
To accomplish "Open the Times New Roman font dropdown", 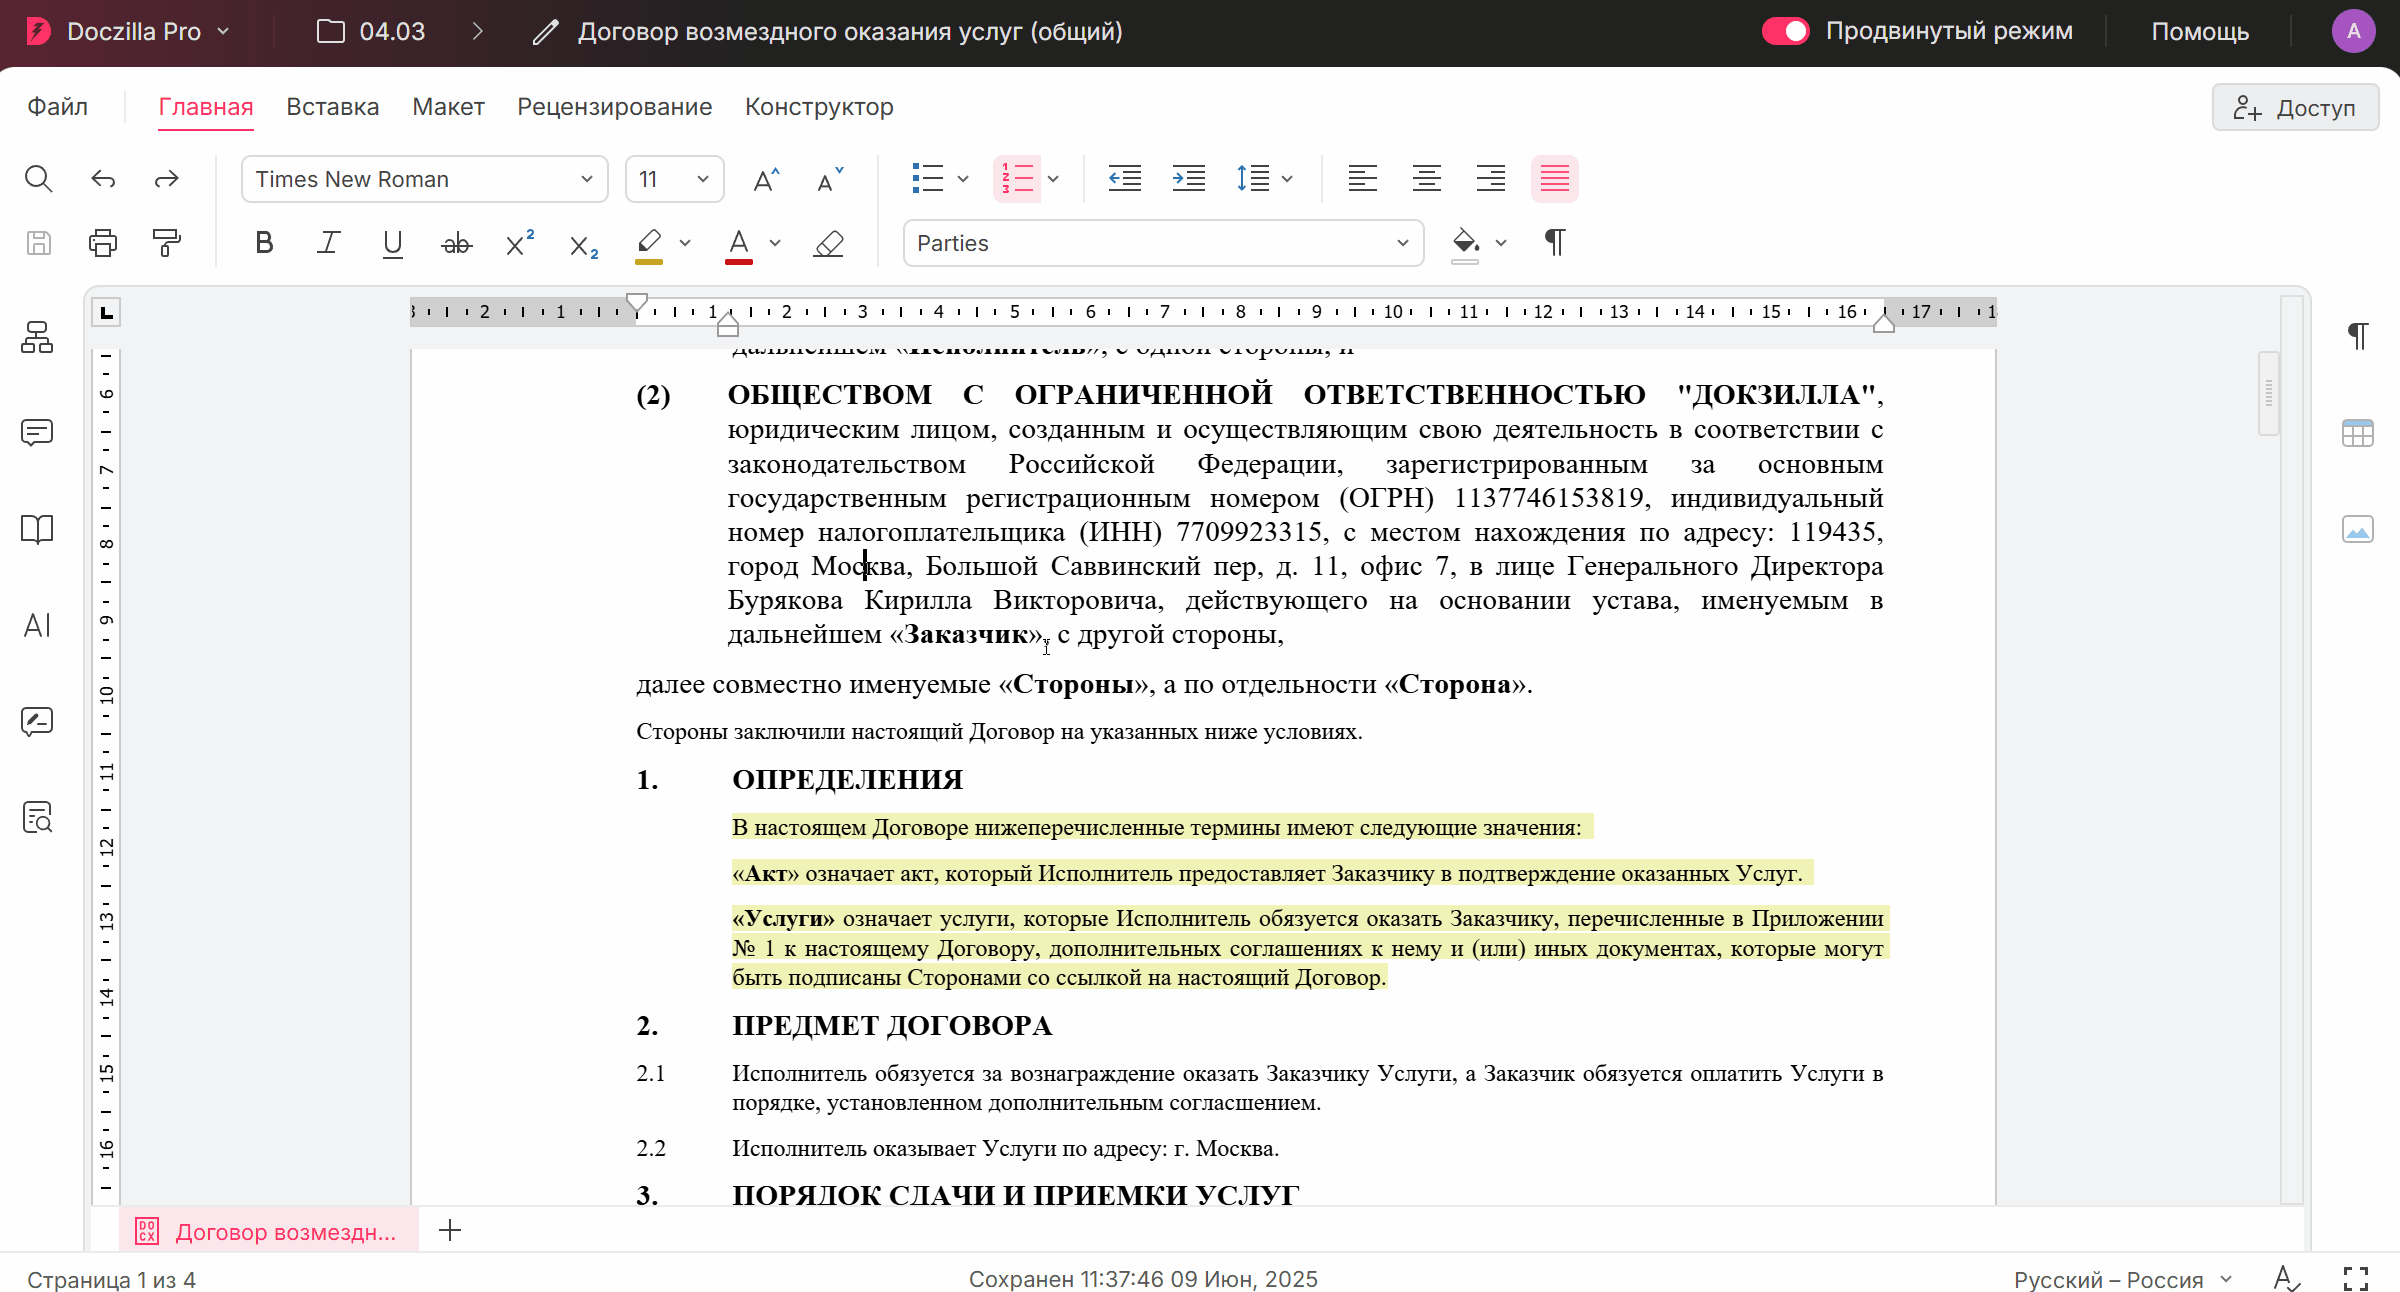I will pos(425,179).
